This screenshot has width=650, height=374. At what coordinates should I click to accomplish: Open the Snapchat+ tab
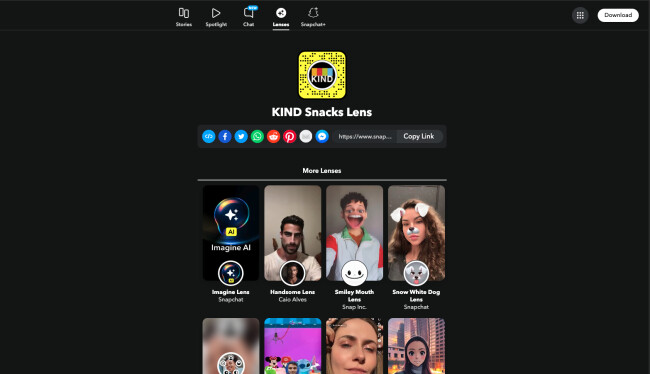click(x=313, y=17)
